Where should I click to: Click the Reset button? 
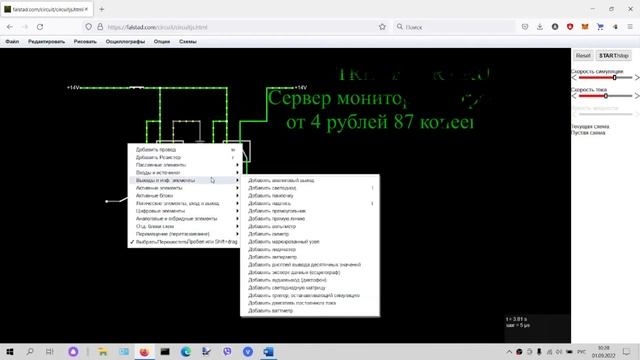583,56
